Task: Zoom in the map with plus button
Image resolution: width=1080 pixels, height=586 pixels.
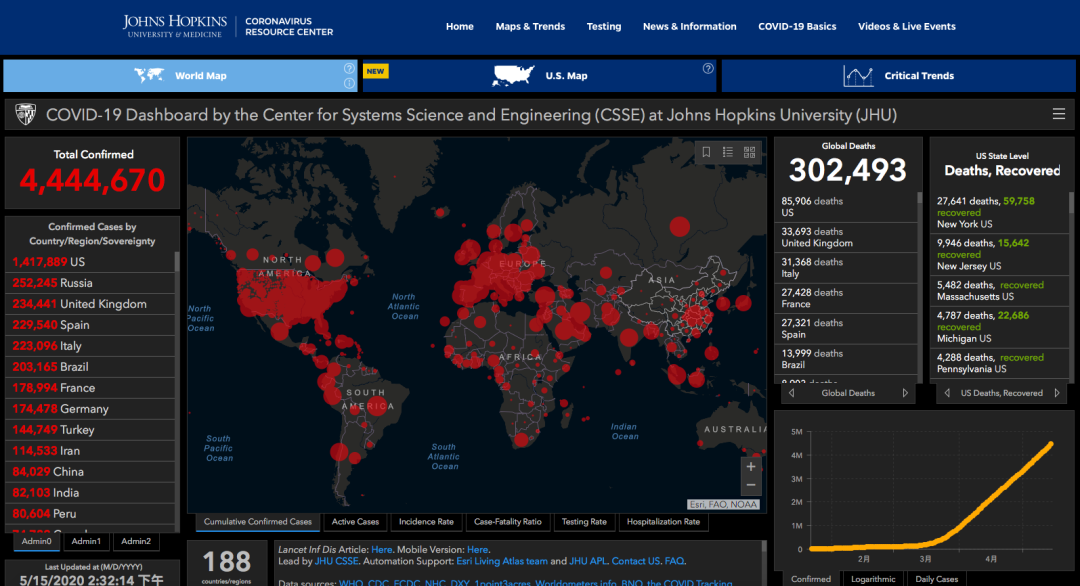Action: pos(751,467)
